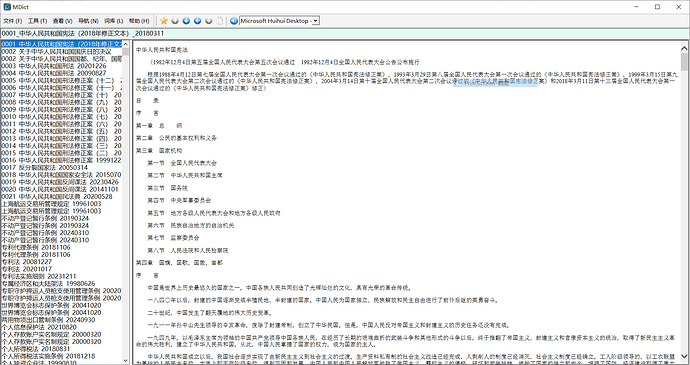
Task: Click the search input field showing 0001_中华人民共和国宪法
Action: click(345, 33)
